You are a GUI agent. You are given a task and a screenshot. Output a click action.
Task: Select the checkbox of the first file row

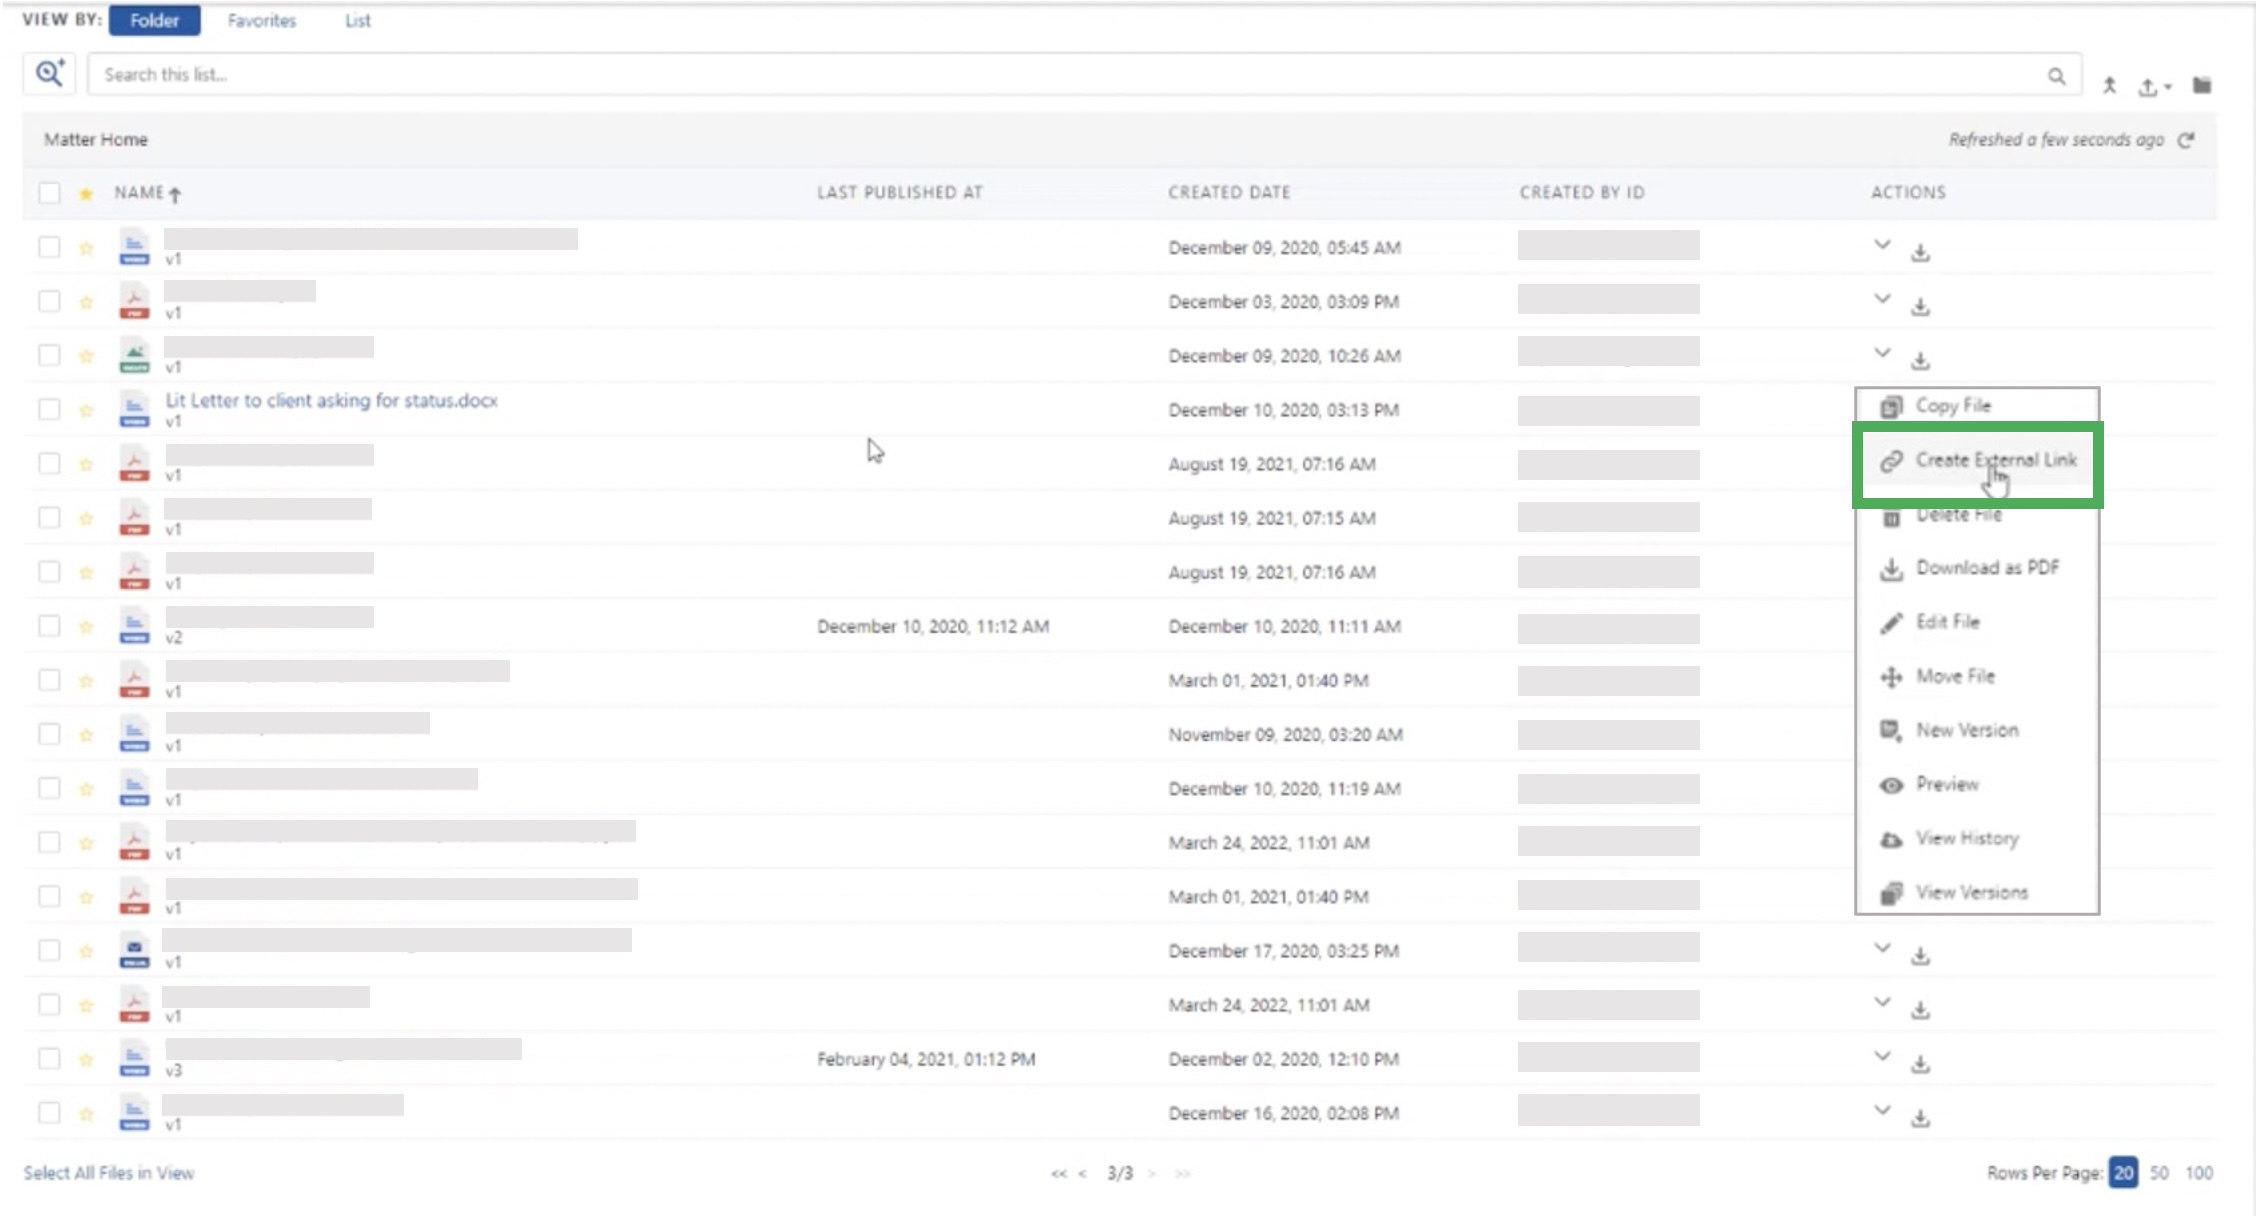(x=49, y=247)
